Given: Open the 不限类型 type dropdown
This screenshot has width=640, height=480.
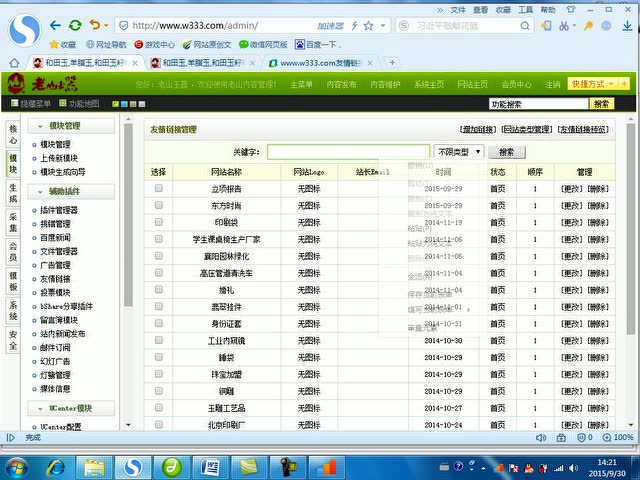Looking at the screenshot, I should (458, 152).
